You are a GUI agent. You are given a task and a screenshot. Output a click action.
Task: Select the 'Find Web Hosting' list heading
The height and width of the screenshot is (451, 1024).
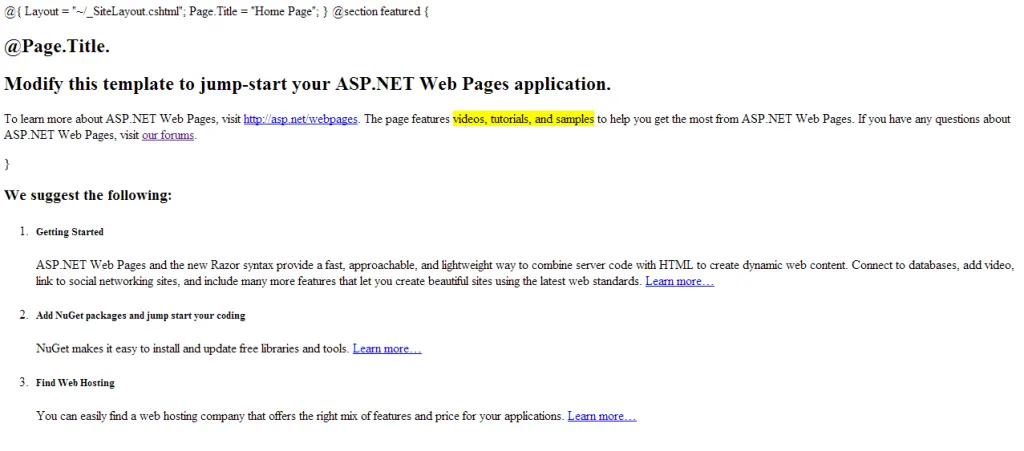tap(75, 382)
